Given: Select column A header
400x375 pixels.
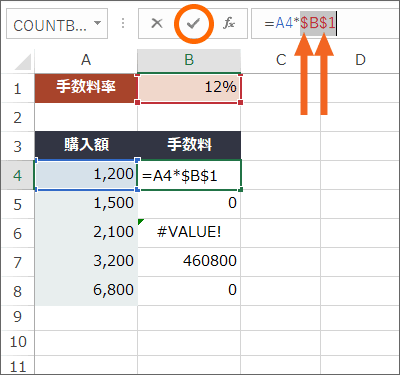Looking at the screenshot, I should point(86,60).
